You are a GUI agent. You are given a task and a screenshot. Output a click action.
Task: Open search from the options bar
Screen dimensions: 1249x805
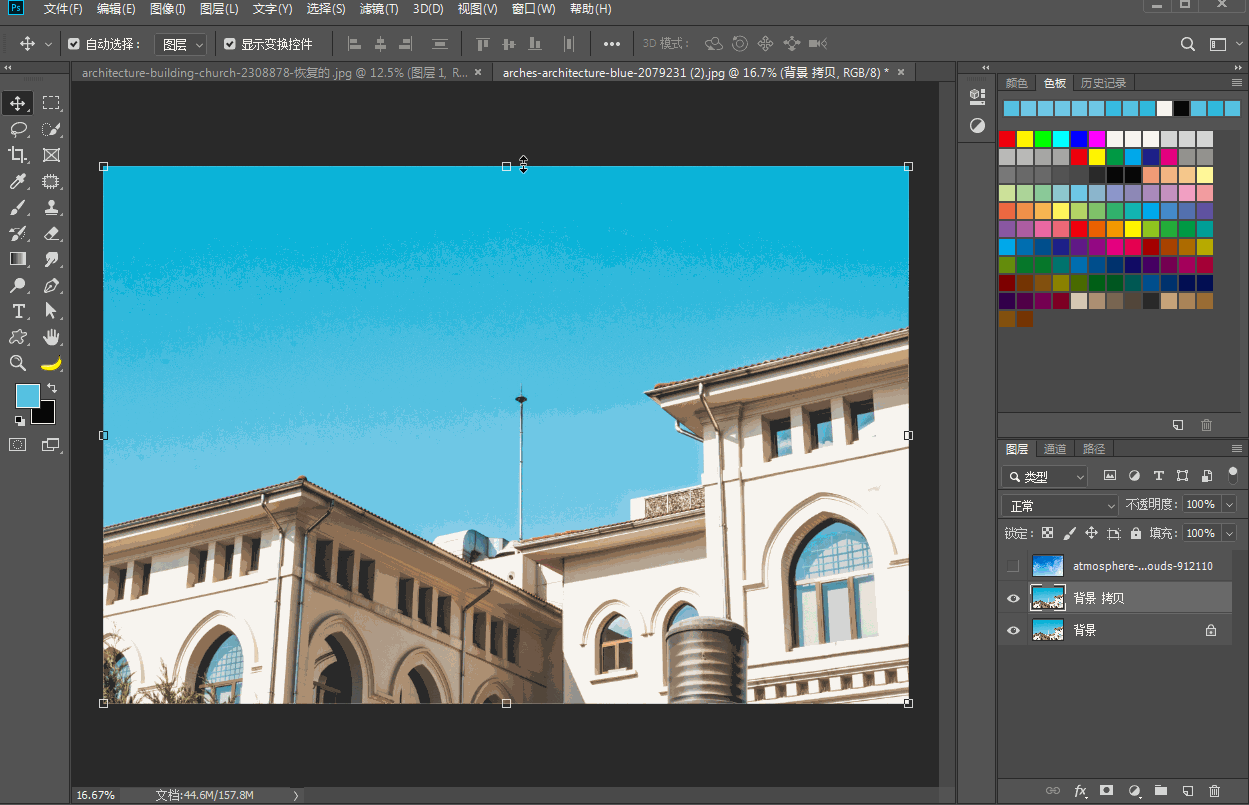[x=1187, y=44]
